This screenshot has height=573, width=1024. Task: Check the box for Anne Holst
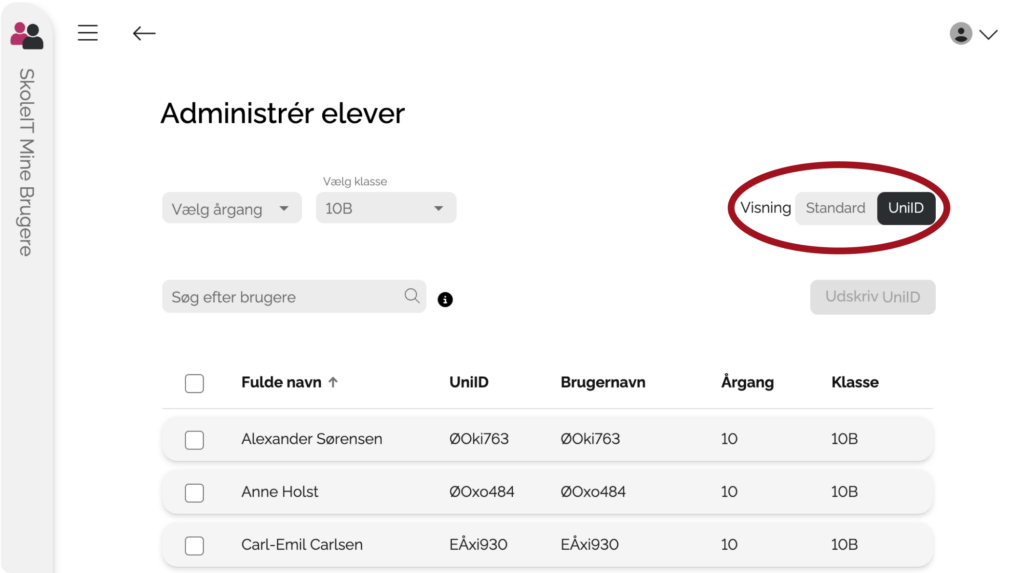[194, 492]
